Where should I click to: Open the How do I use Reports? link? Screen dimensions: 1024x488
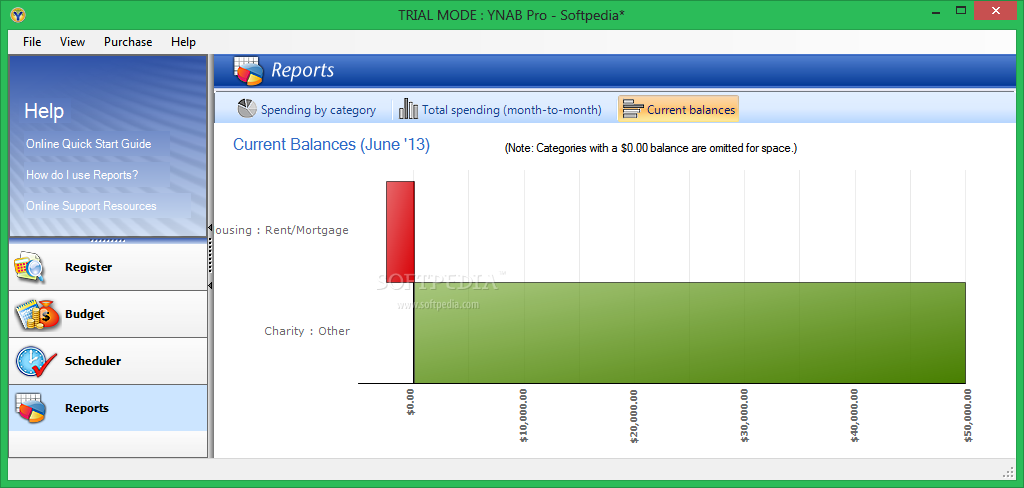tap(82, 175)
